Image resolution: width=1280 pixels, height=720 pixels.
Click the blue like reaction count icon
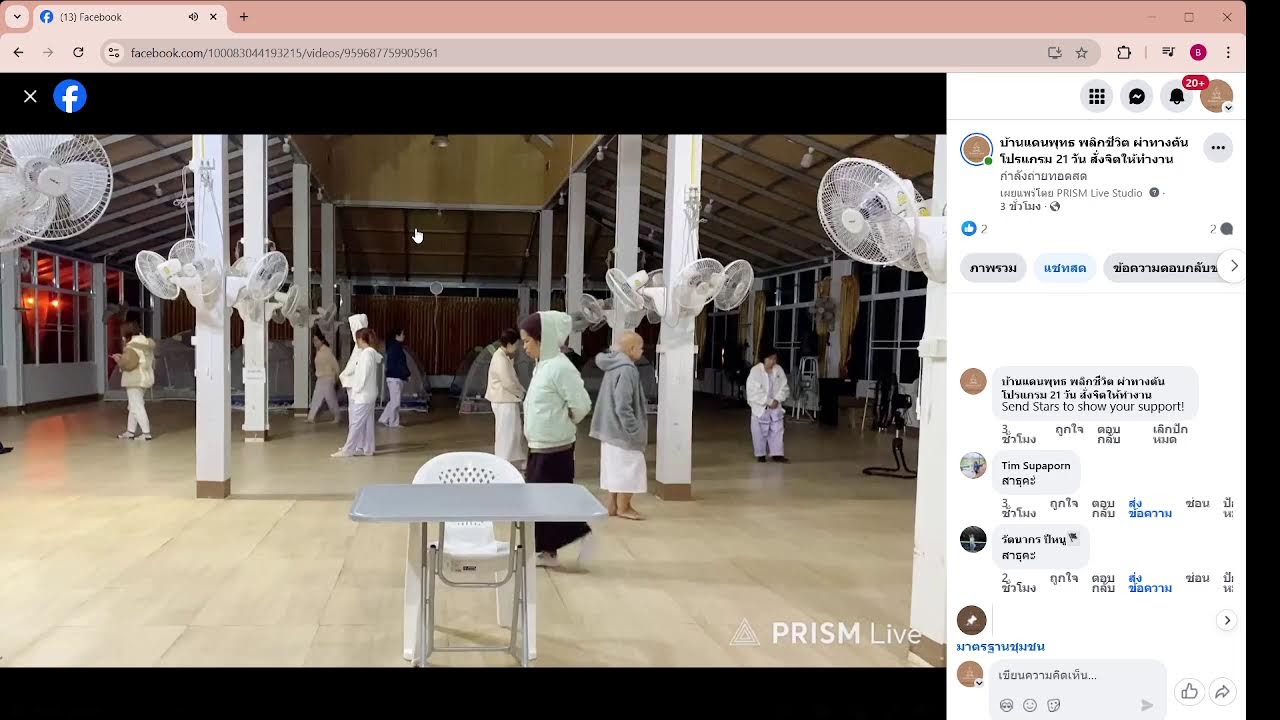pos(968,229)
